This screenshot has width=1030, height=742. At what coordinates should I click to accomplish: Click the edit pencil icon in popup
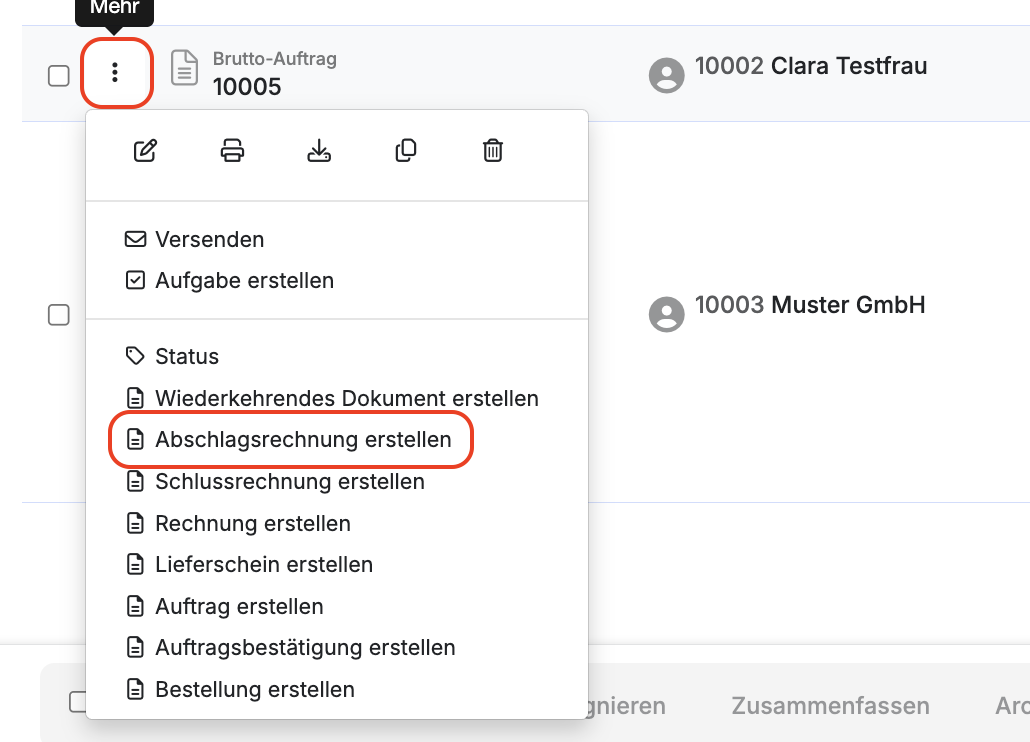click(x=145, y=151)
